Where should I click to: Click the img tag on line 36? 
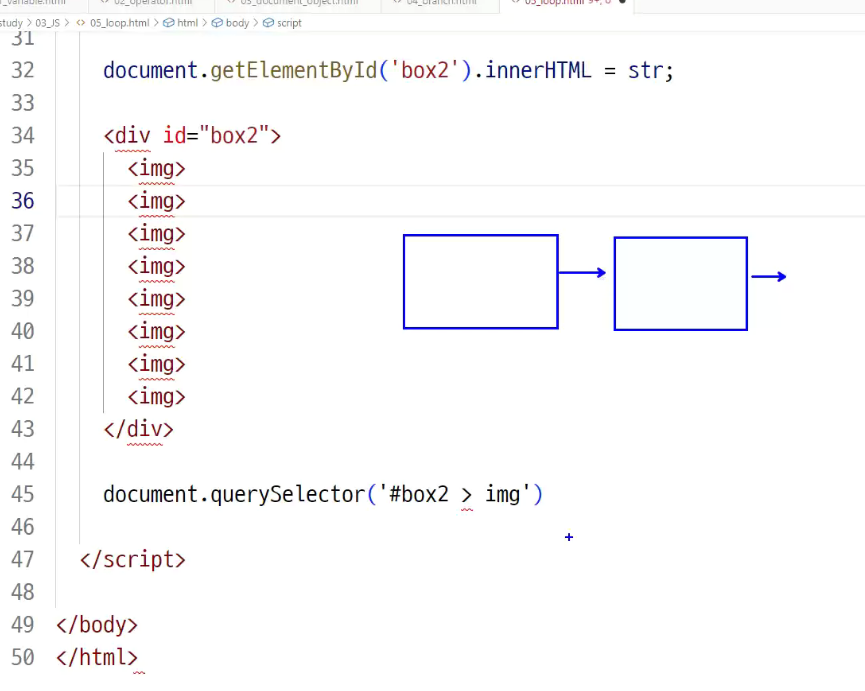point(157,201)
